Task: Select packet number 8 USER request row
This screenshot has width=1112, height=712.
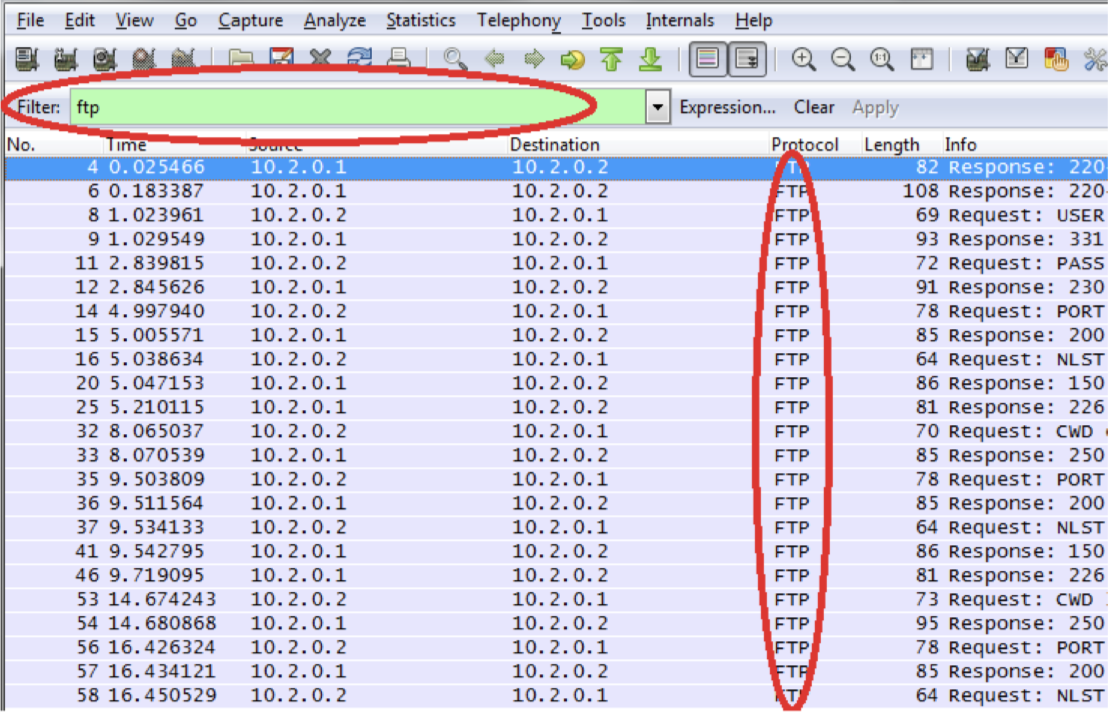Action: tap(400, 215)
